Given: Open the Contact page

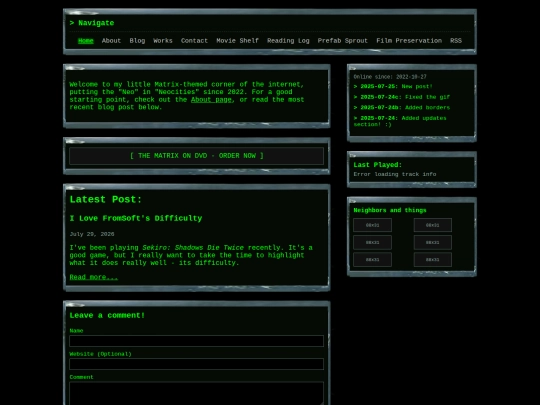Looking at the screenshot, I should point(194,41).
